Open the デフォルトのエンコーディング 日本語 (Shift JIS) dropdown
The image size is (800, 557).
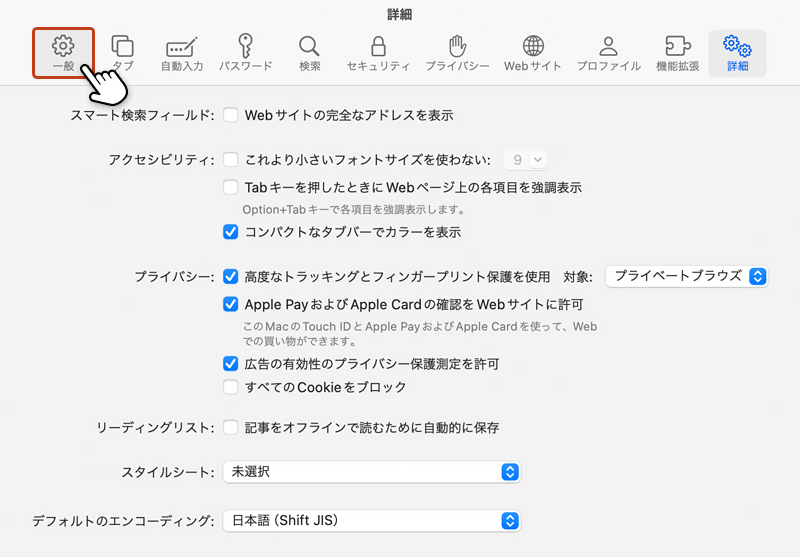[371, 521]
